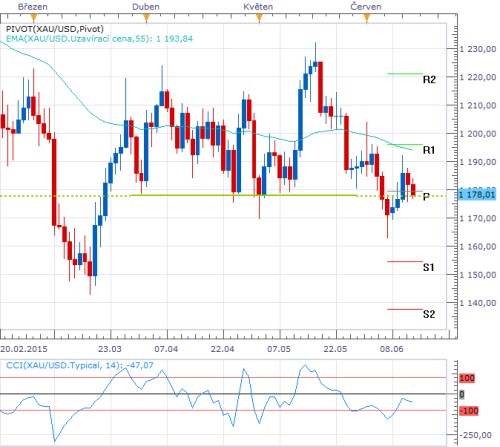Image resolution: width=500 pixels, height=447 pixels.
Task: Click the 0 CCI level tag
Action: click(x=462, y=395)
